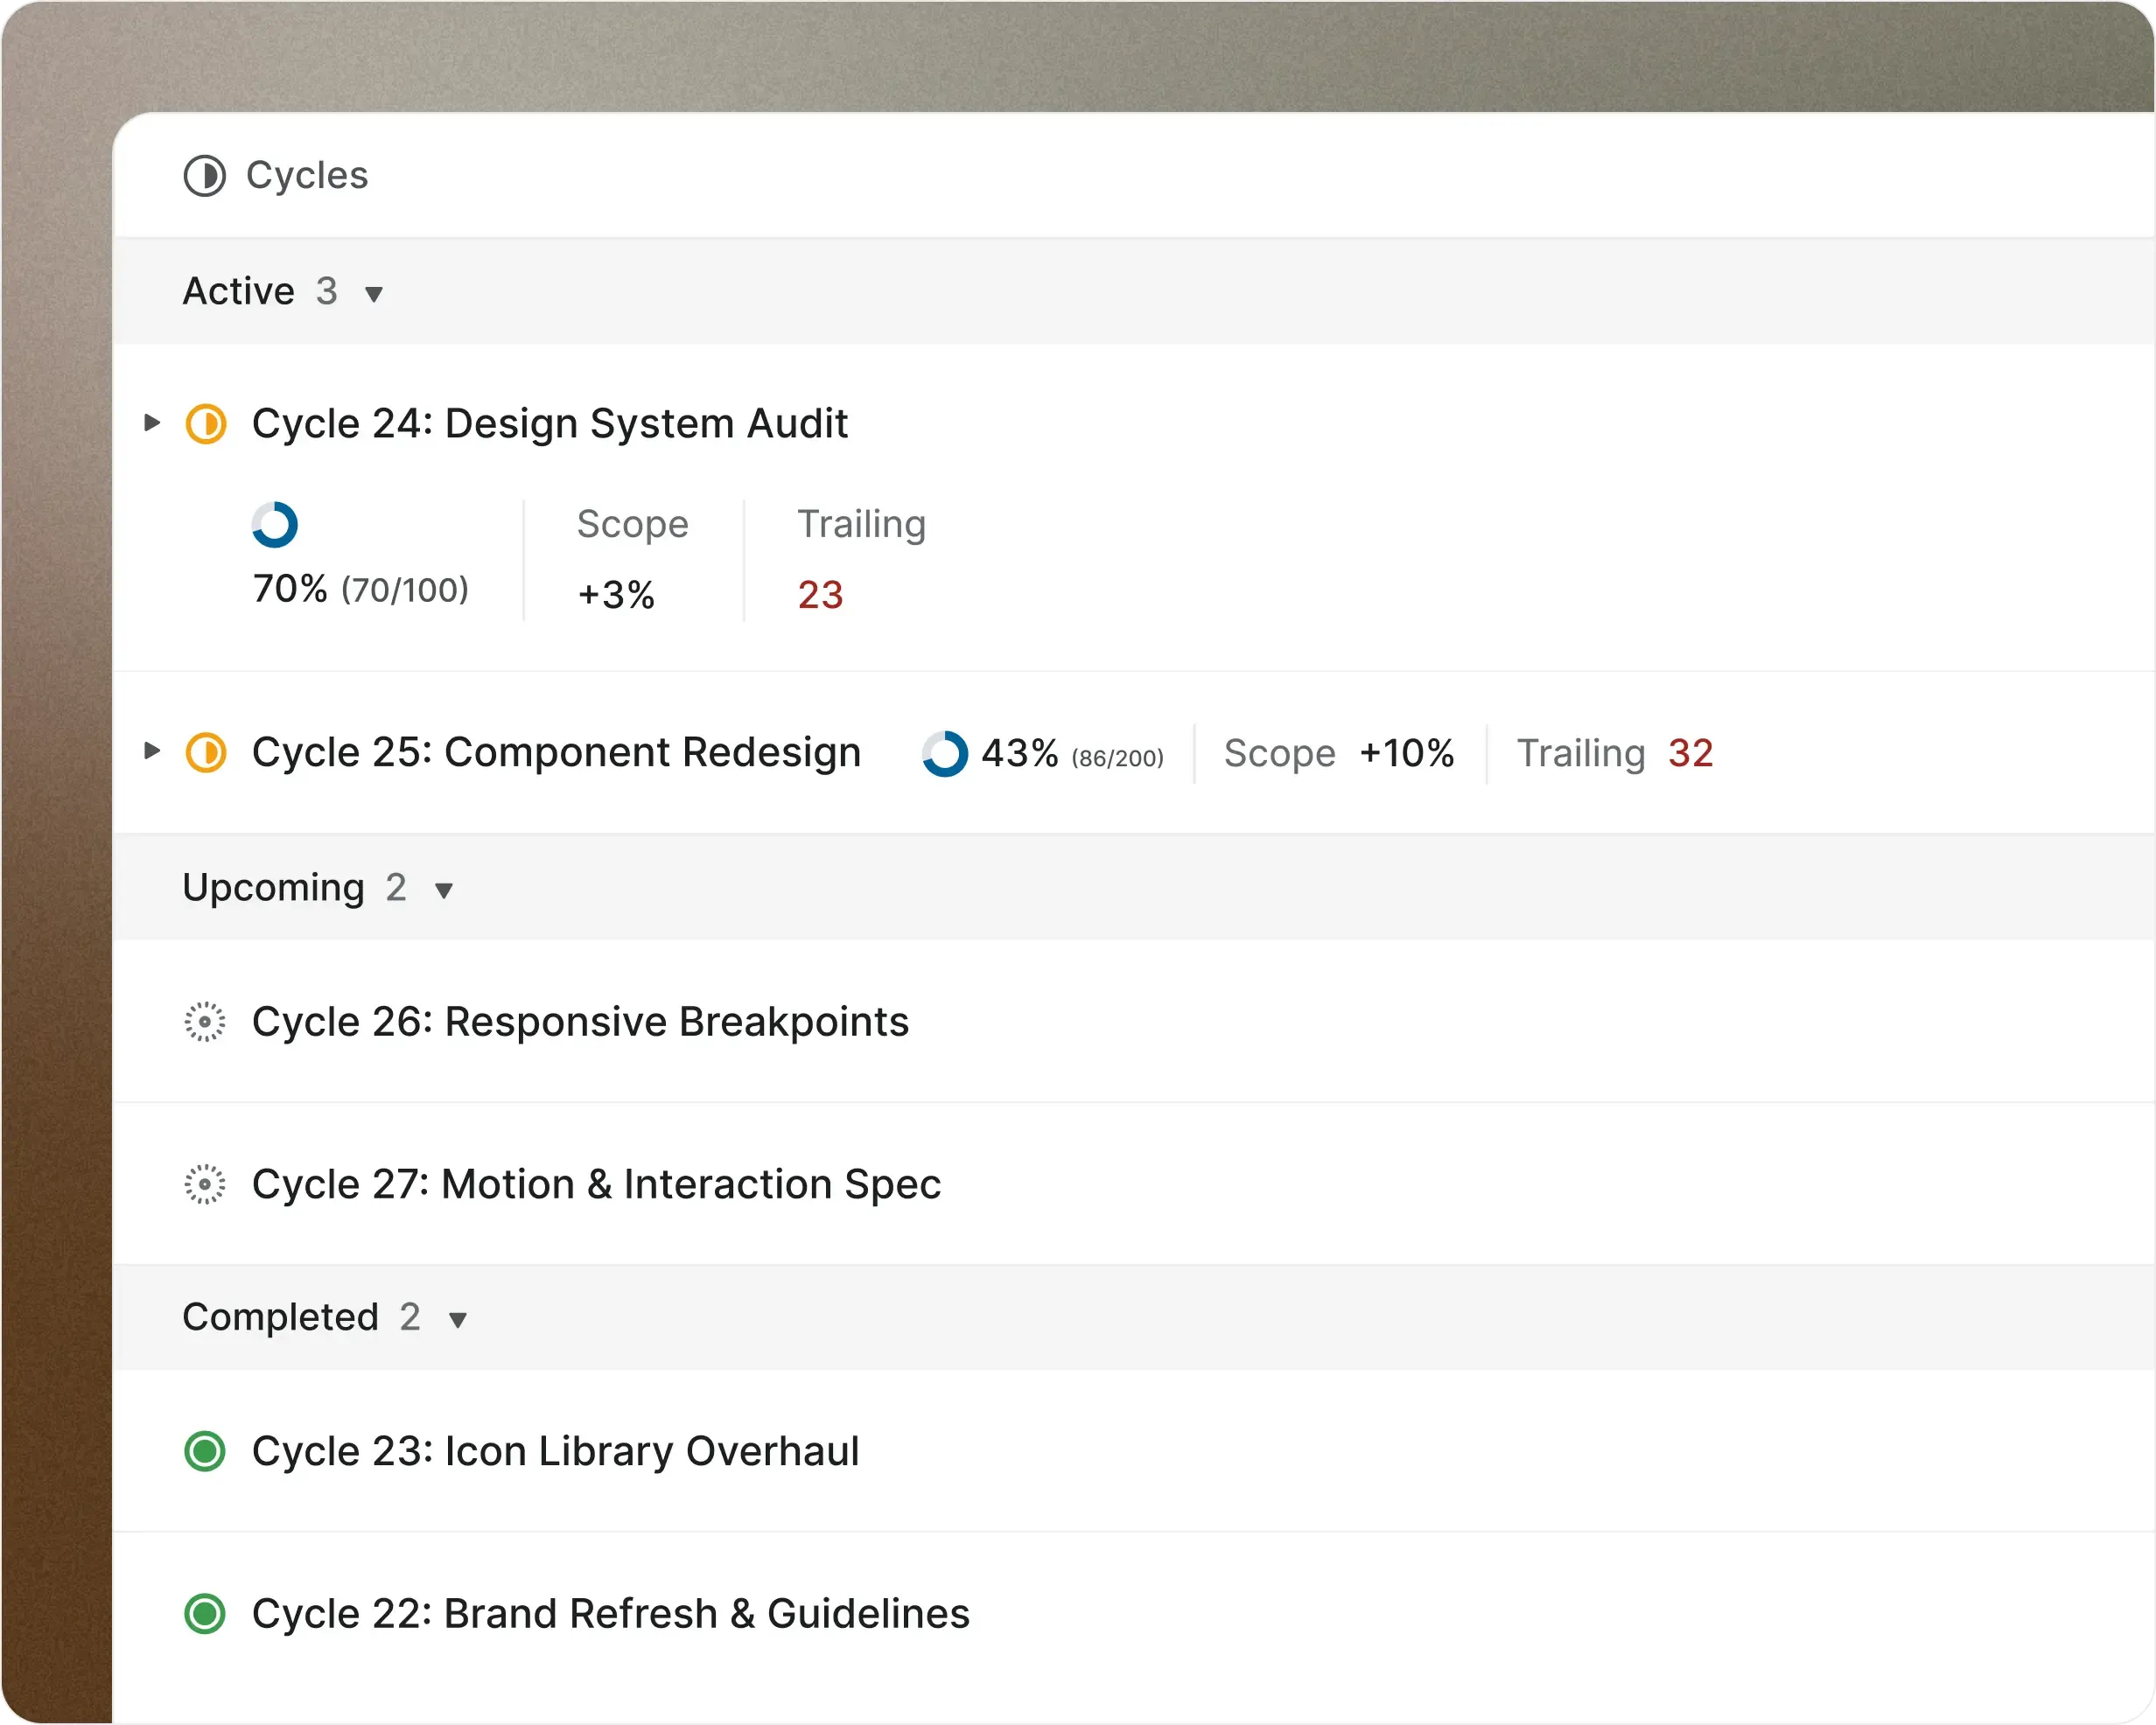Click the dotted upcoming icon for Cycle 27

[x=205, y=1185]
